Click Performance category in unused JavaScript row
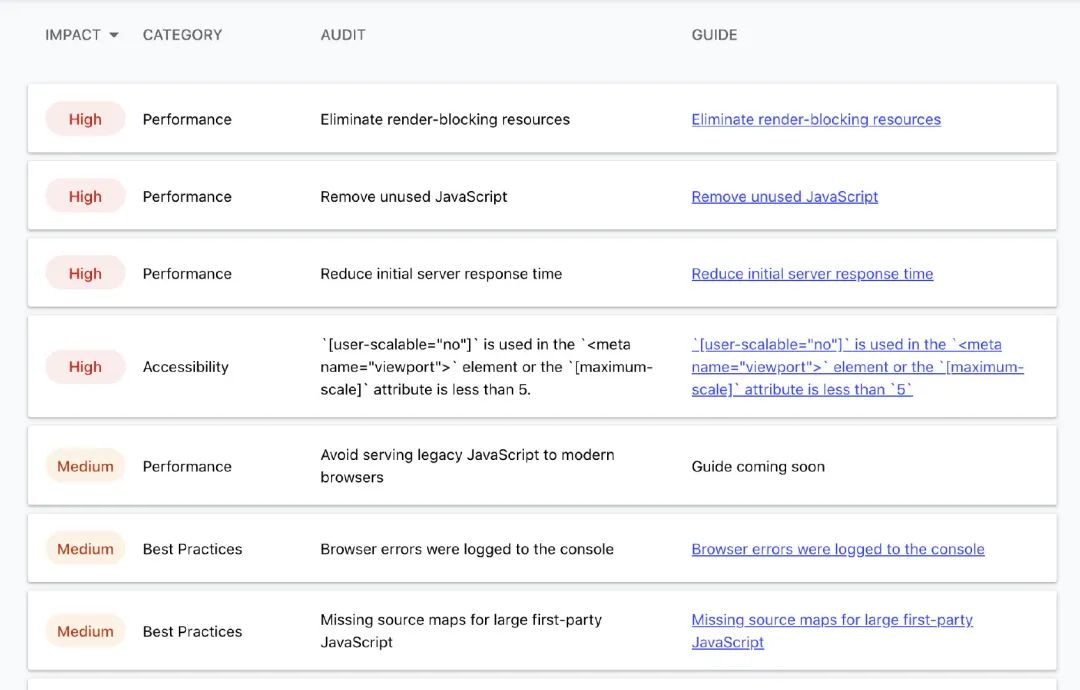Viewport: 1080px width, 690px height. 187,196
